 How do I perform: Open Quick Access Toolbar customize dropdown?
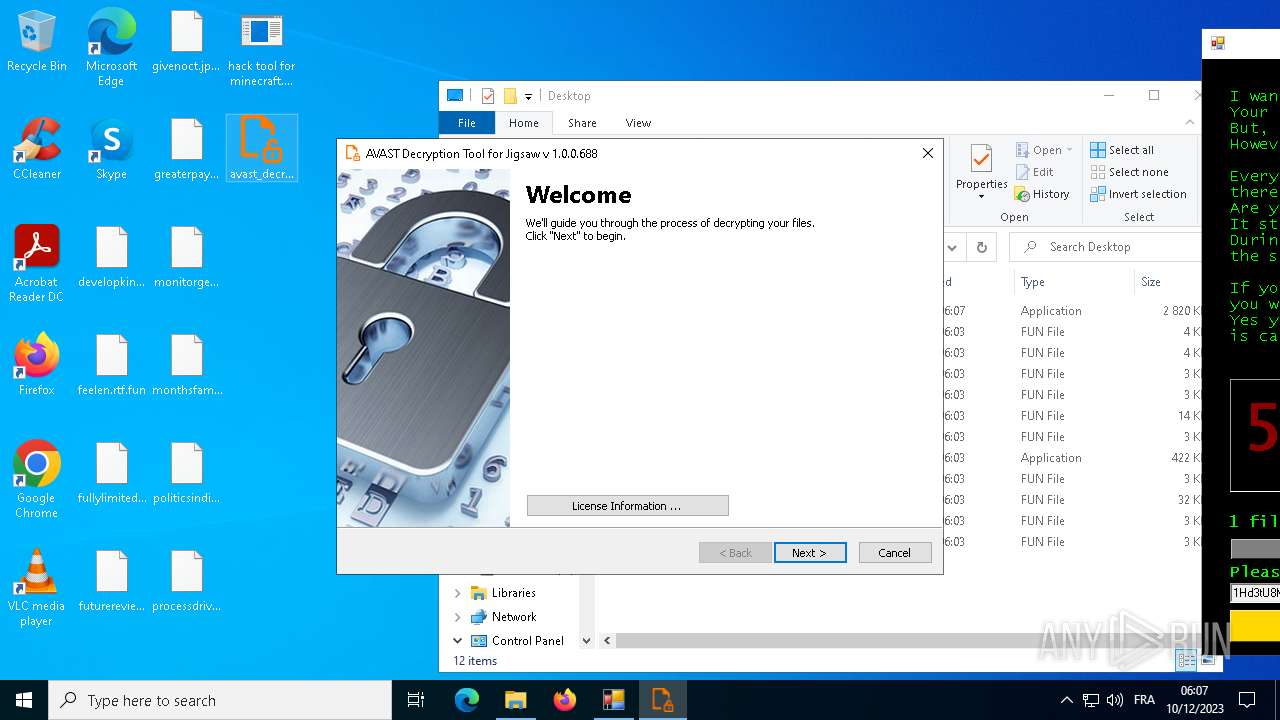coord(528,96)
